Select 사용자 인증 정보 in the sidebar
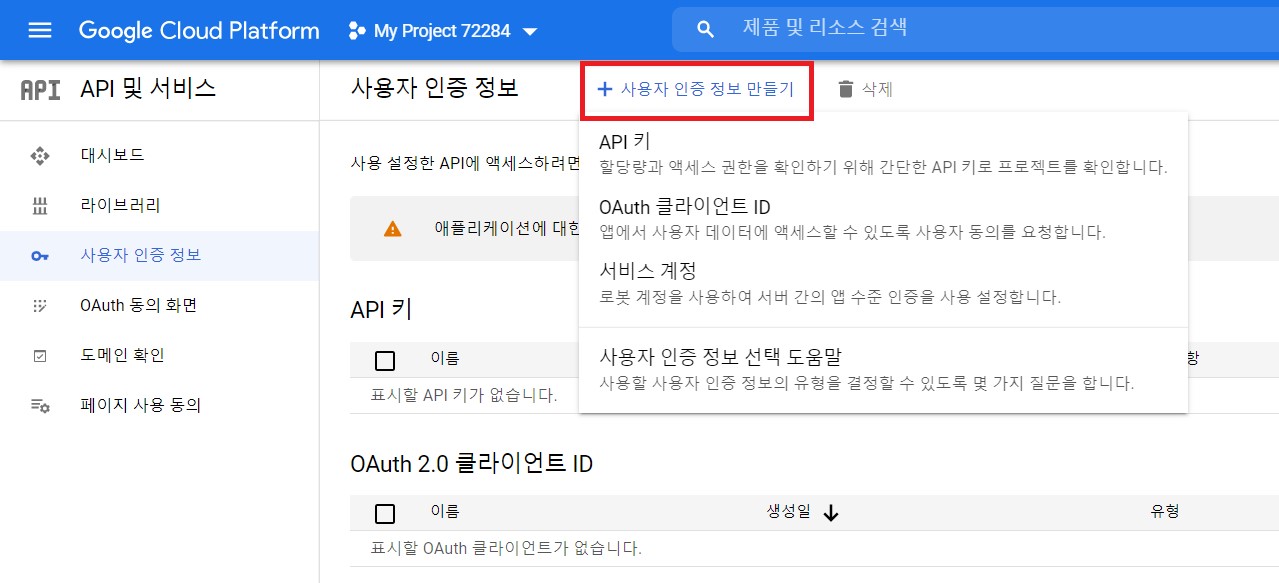 [159, 255]
